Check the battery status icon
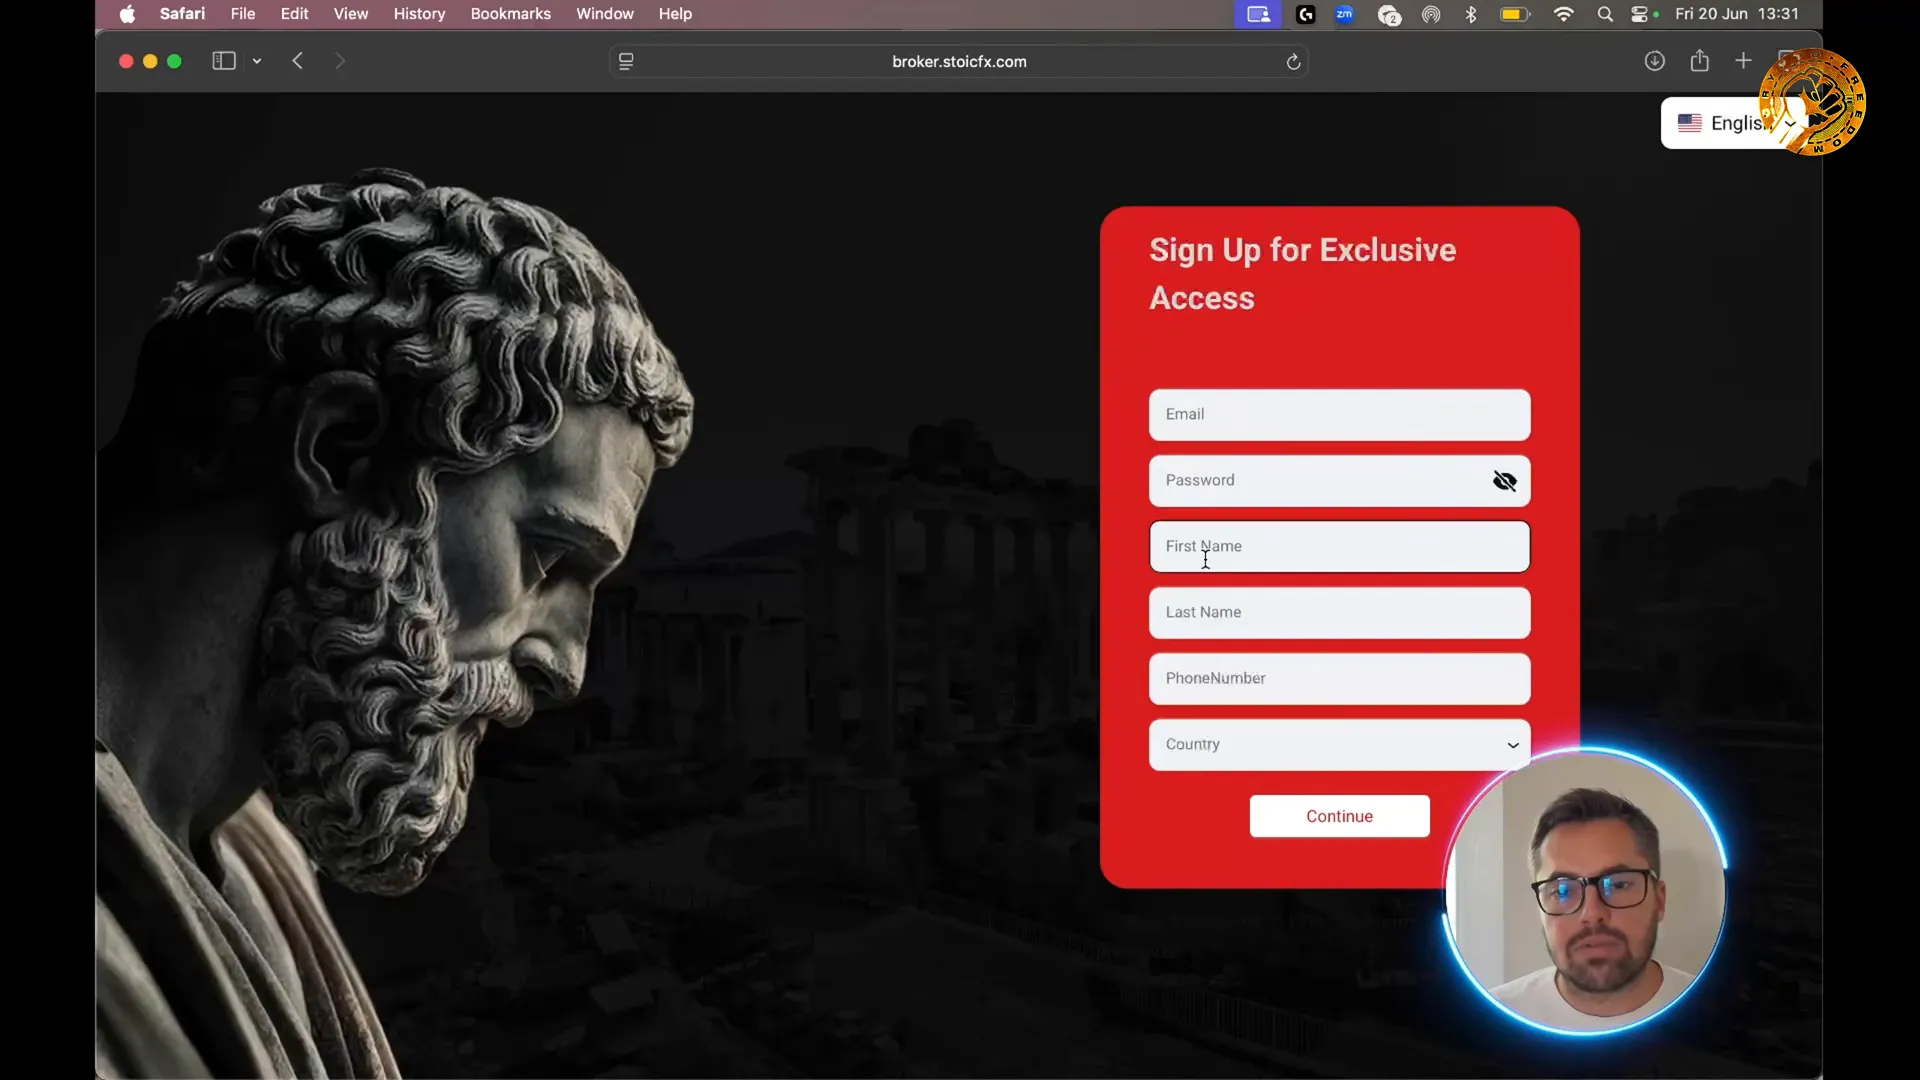Image resolution: width=1920 pixels, height=1080 pixels. pyautogui.click(x=1515, y=14)
